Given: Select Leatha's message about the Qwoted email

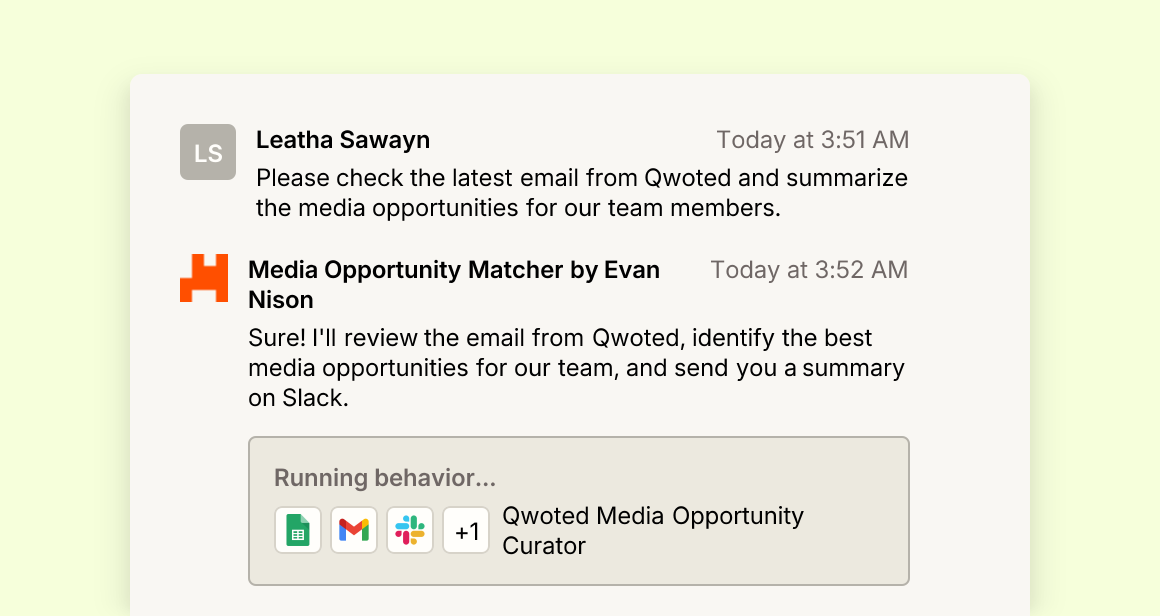Looking at the screenshot, I should 581,193.
